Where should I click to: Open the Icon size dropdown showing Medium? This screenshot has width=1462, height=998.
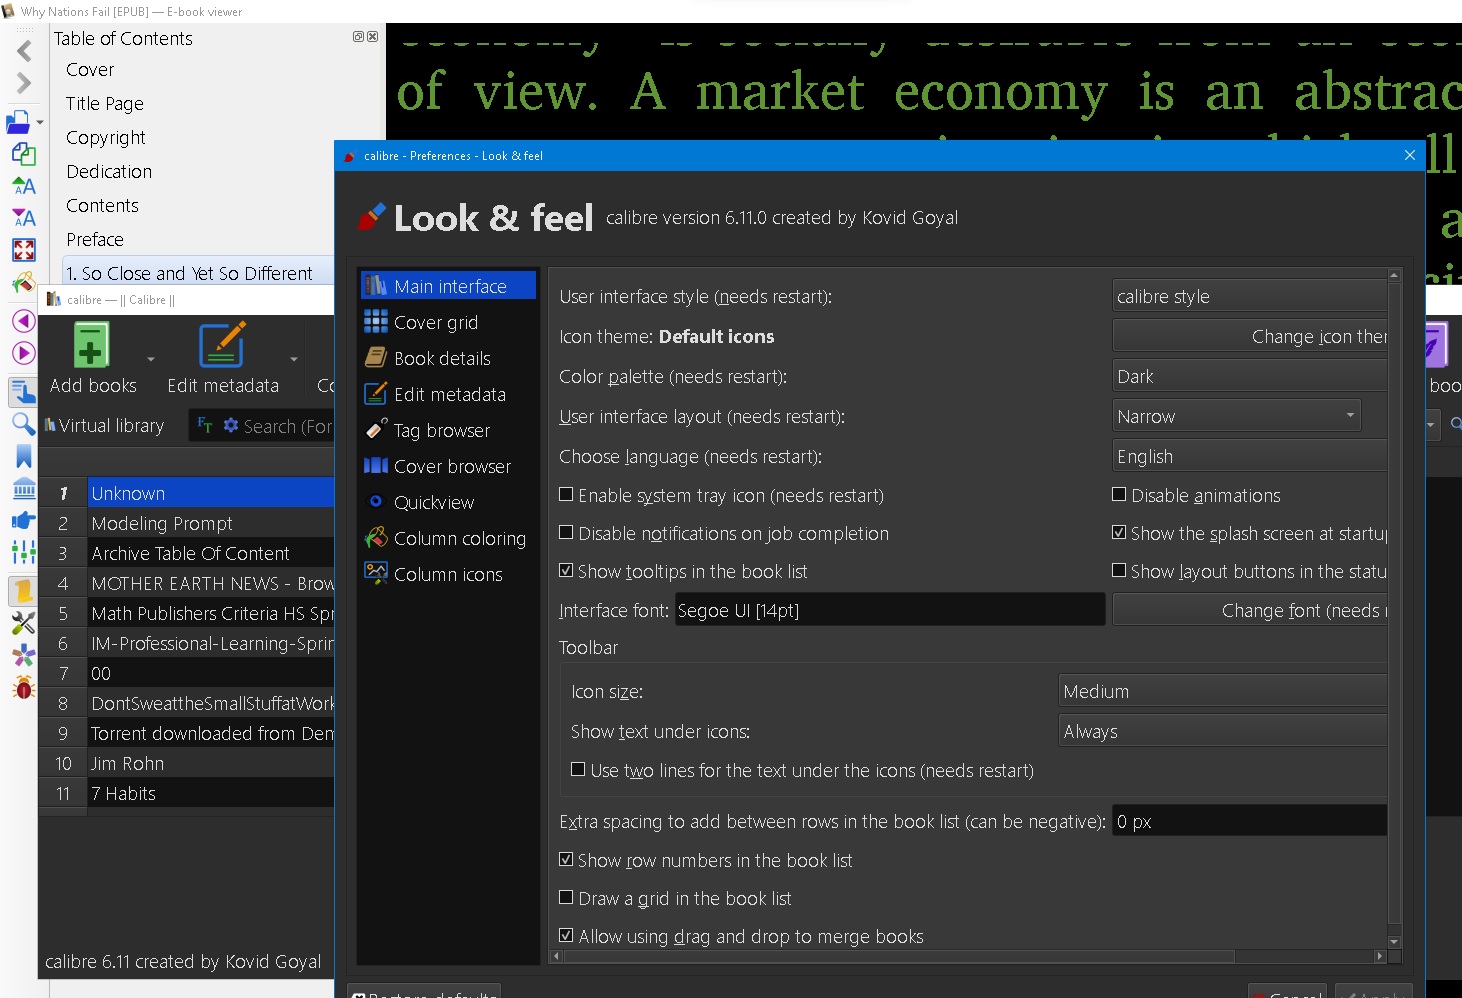(1223, 691)
